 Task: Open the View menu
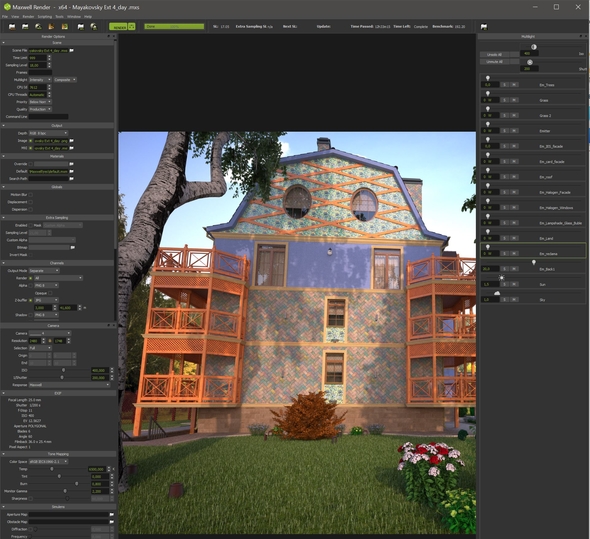15,17
